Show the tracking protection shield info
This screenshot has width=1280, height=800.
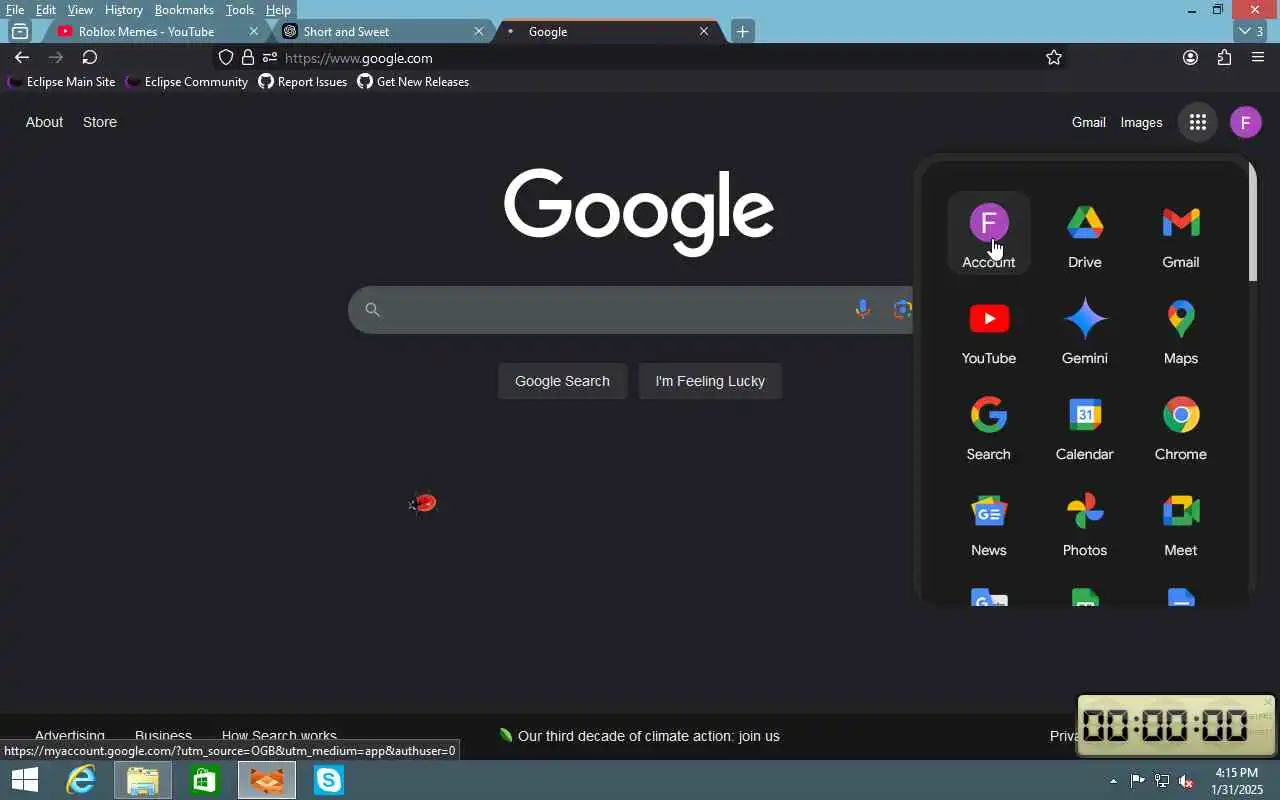click(x=226, y=58)
